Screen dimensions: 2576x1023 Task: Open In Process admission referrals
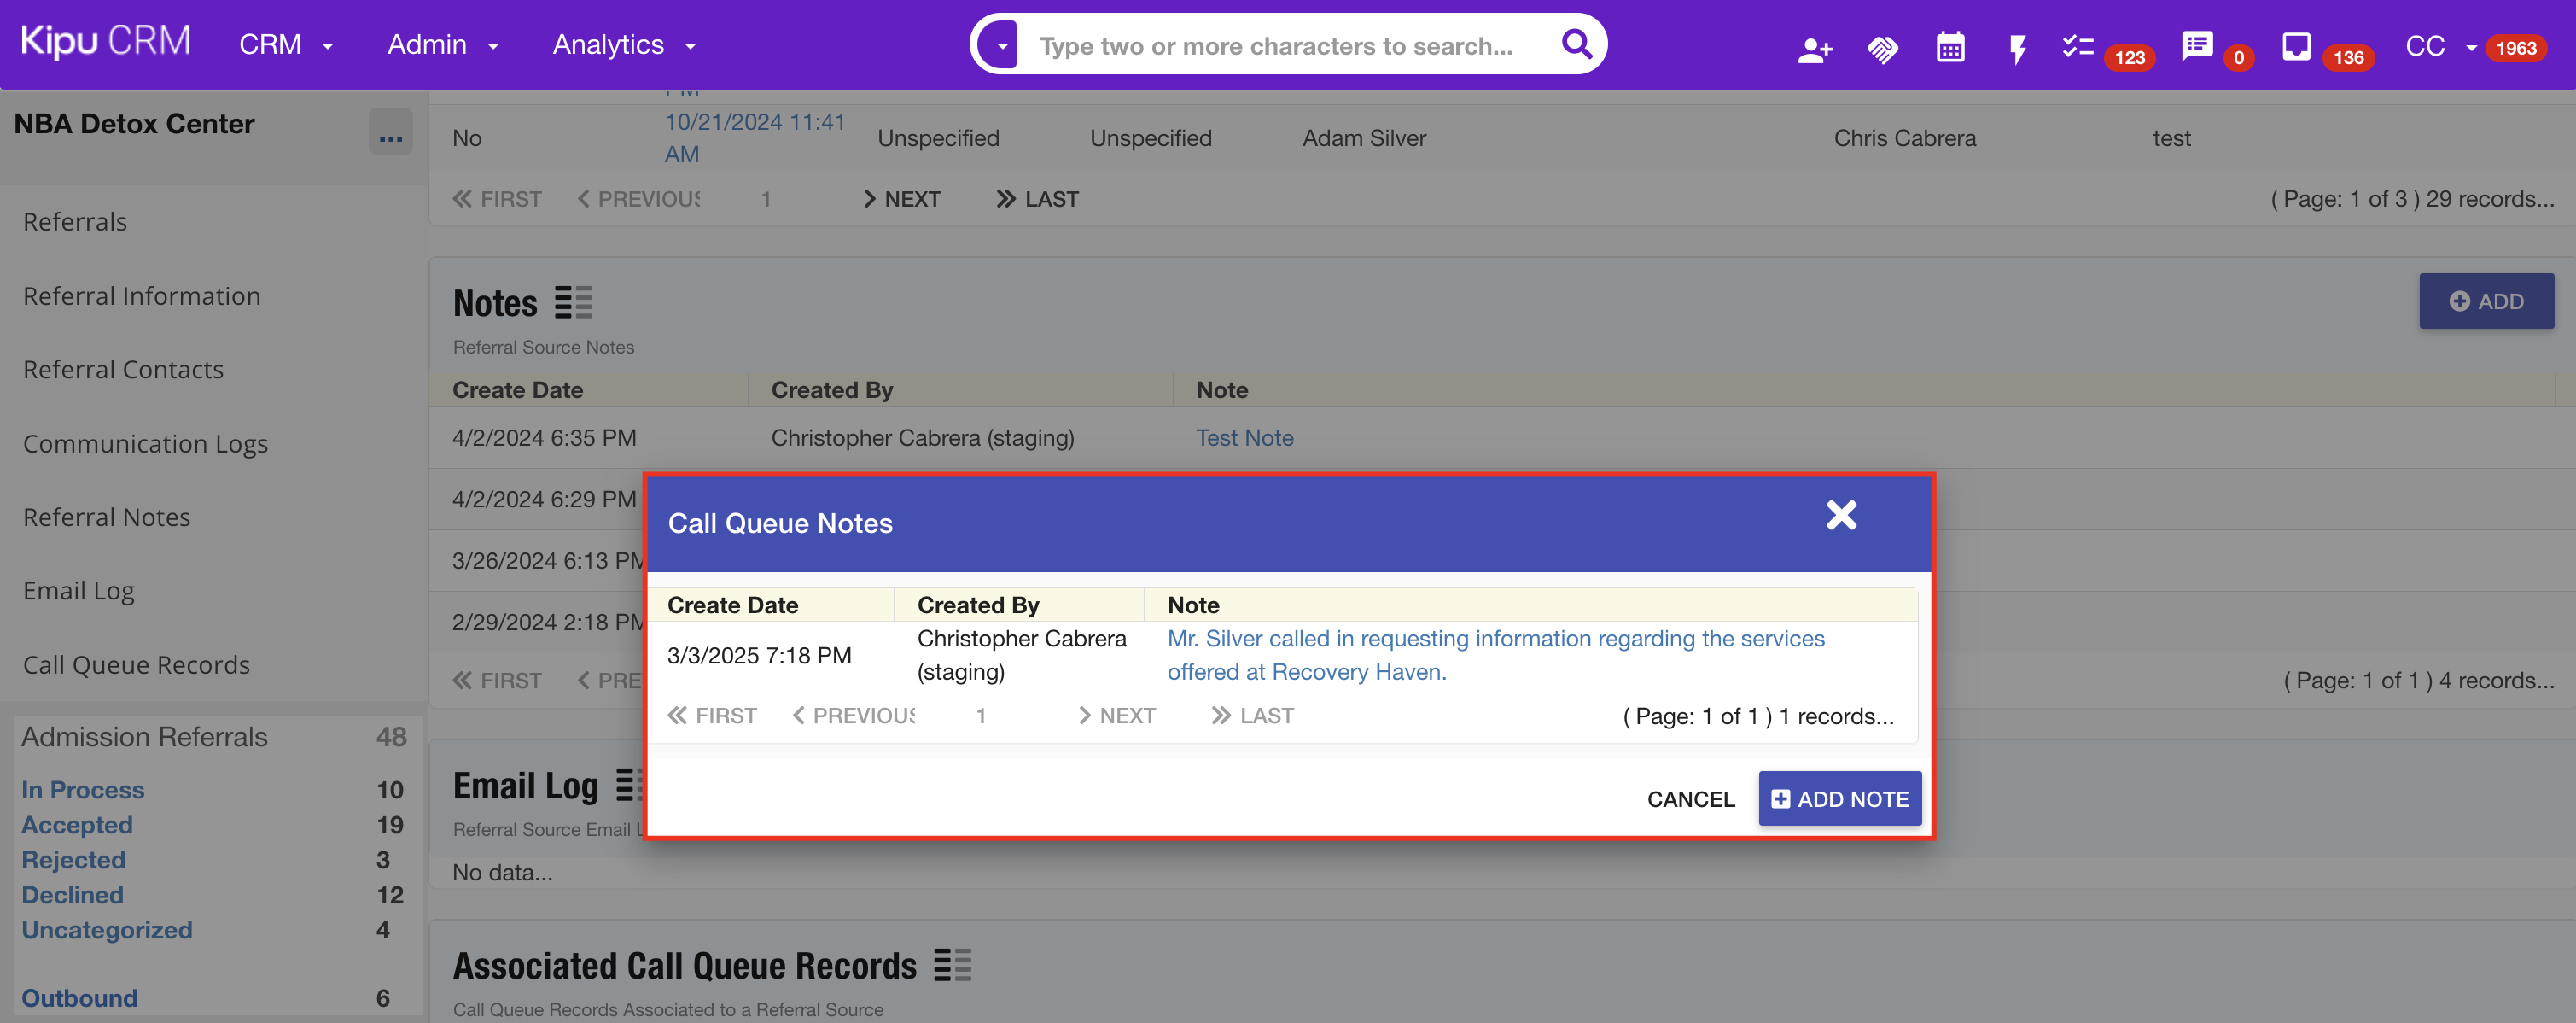click(x=83, y=790)
